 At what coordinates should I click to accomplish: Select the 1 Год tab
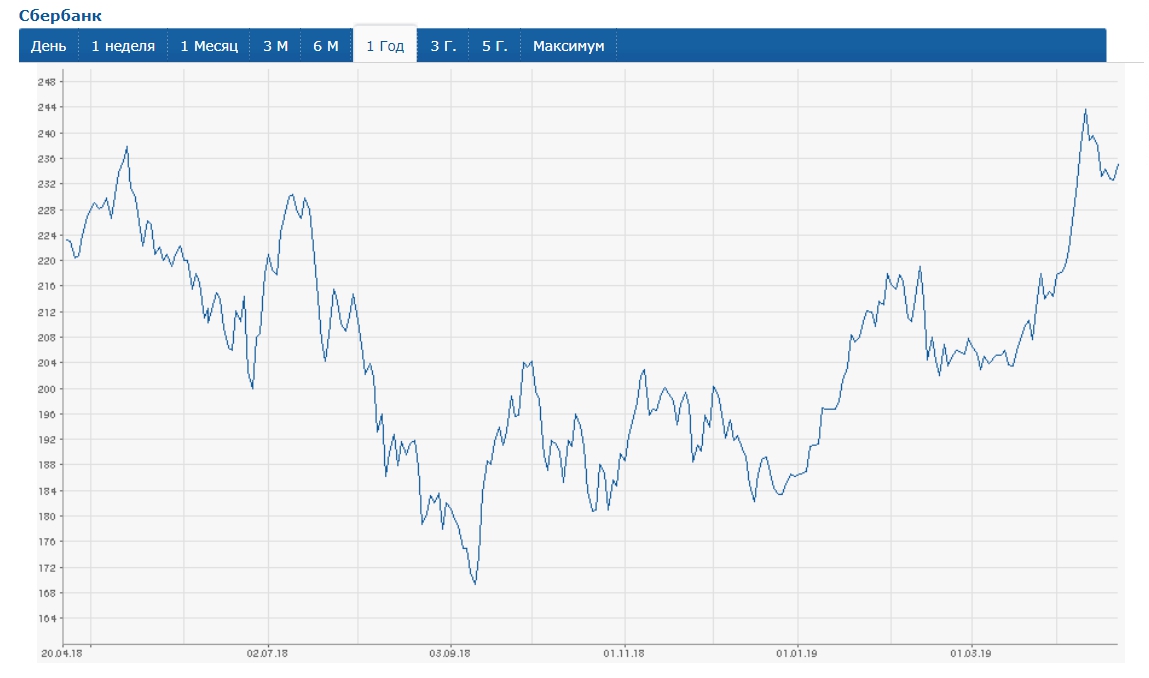pos(385,45)
